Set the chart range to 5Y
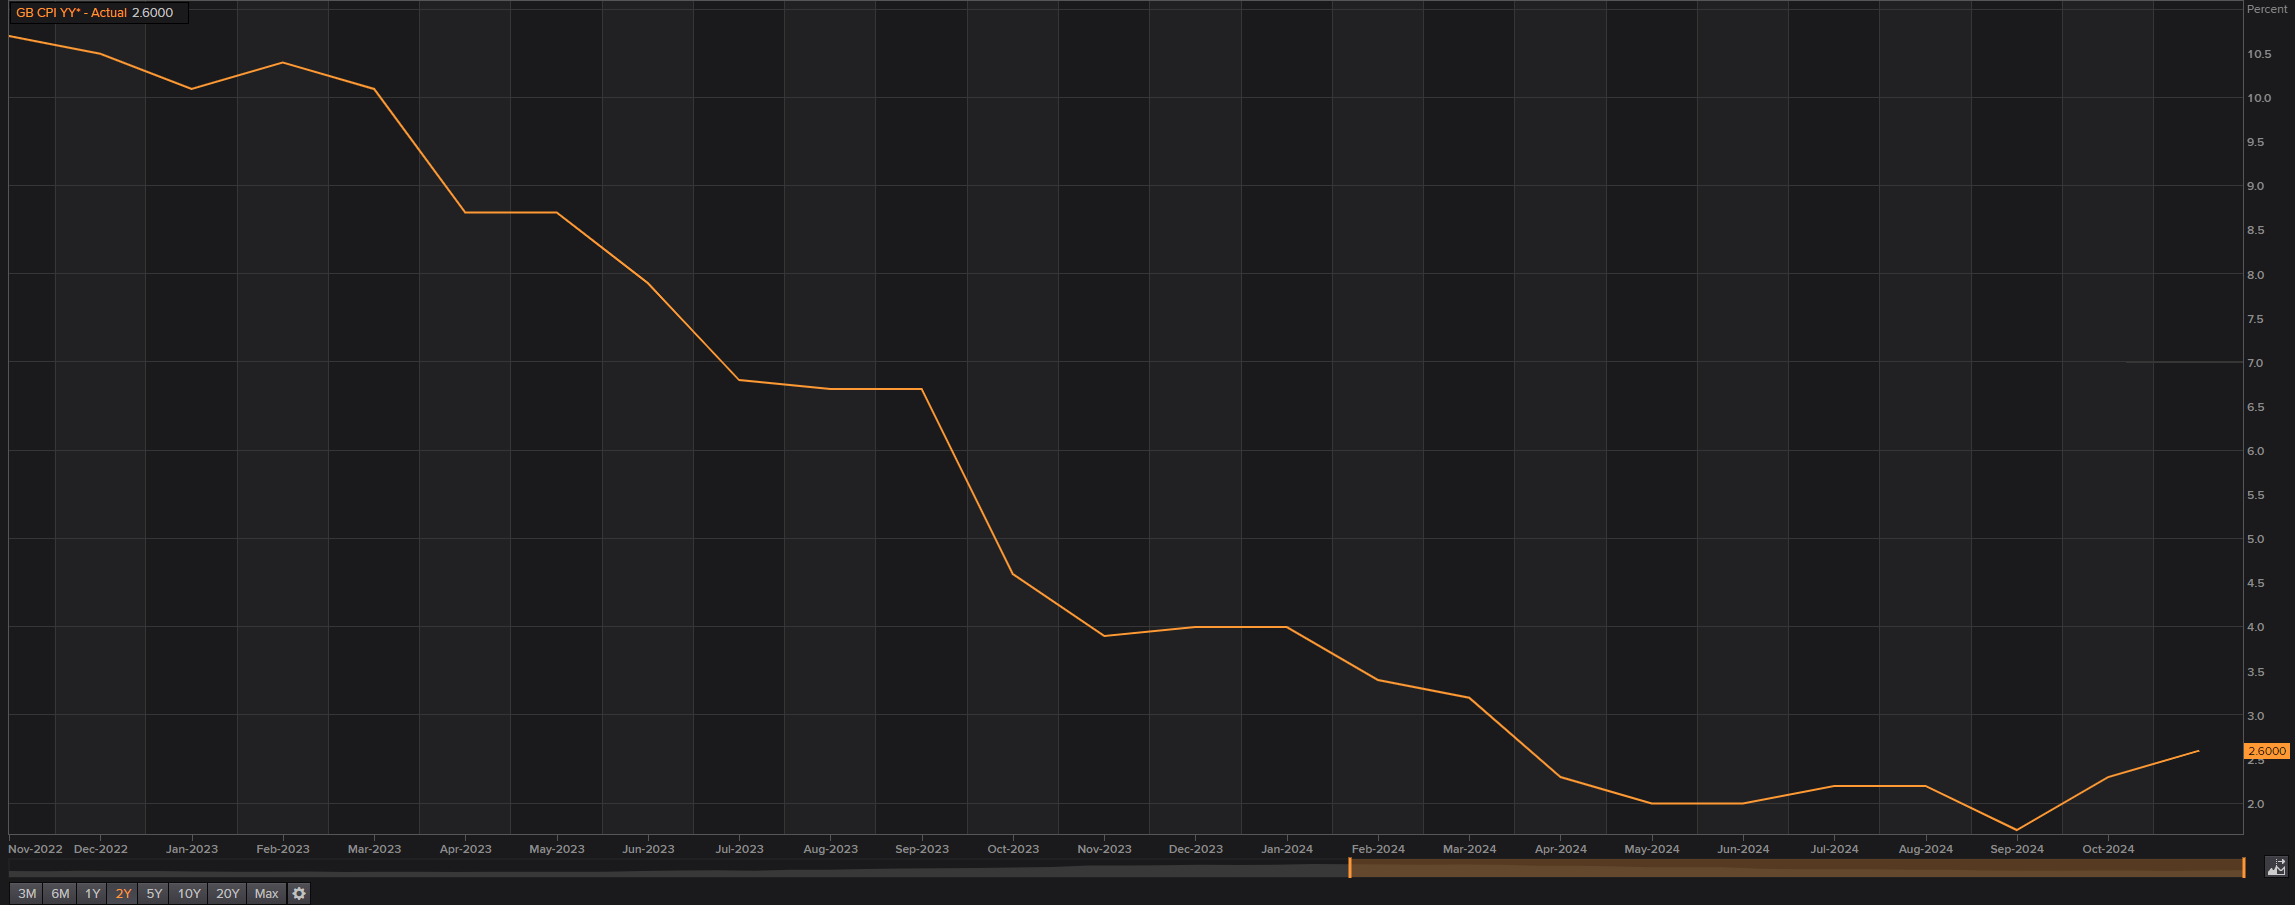Image resolution: width=2295 pixels, height=905 pixels. point(154,893)
